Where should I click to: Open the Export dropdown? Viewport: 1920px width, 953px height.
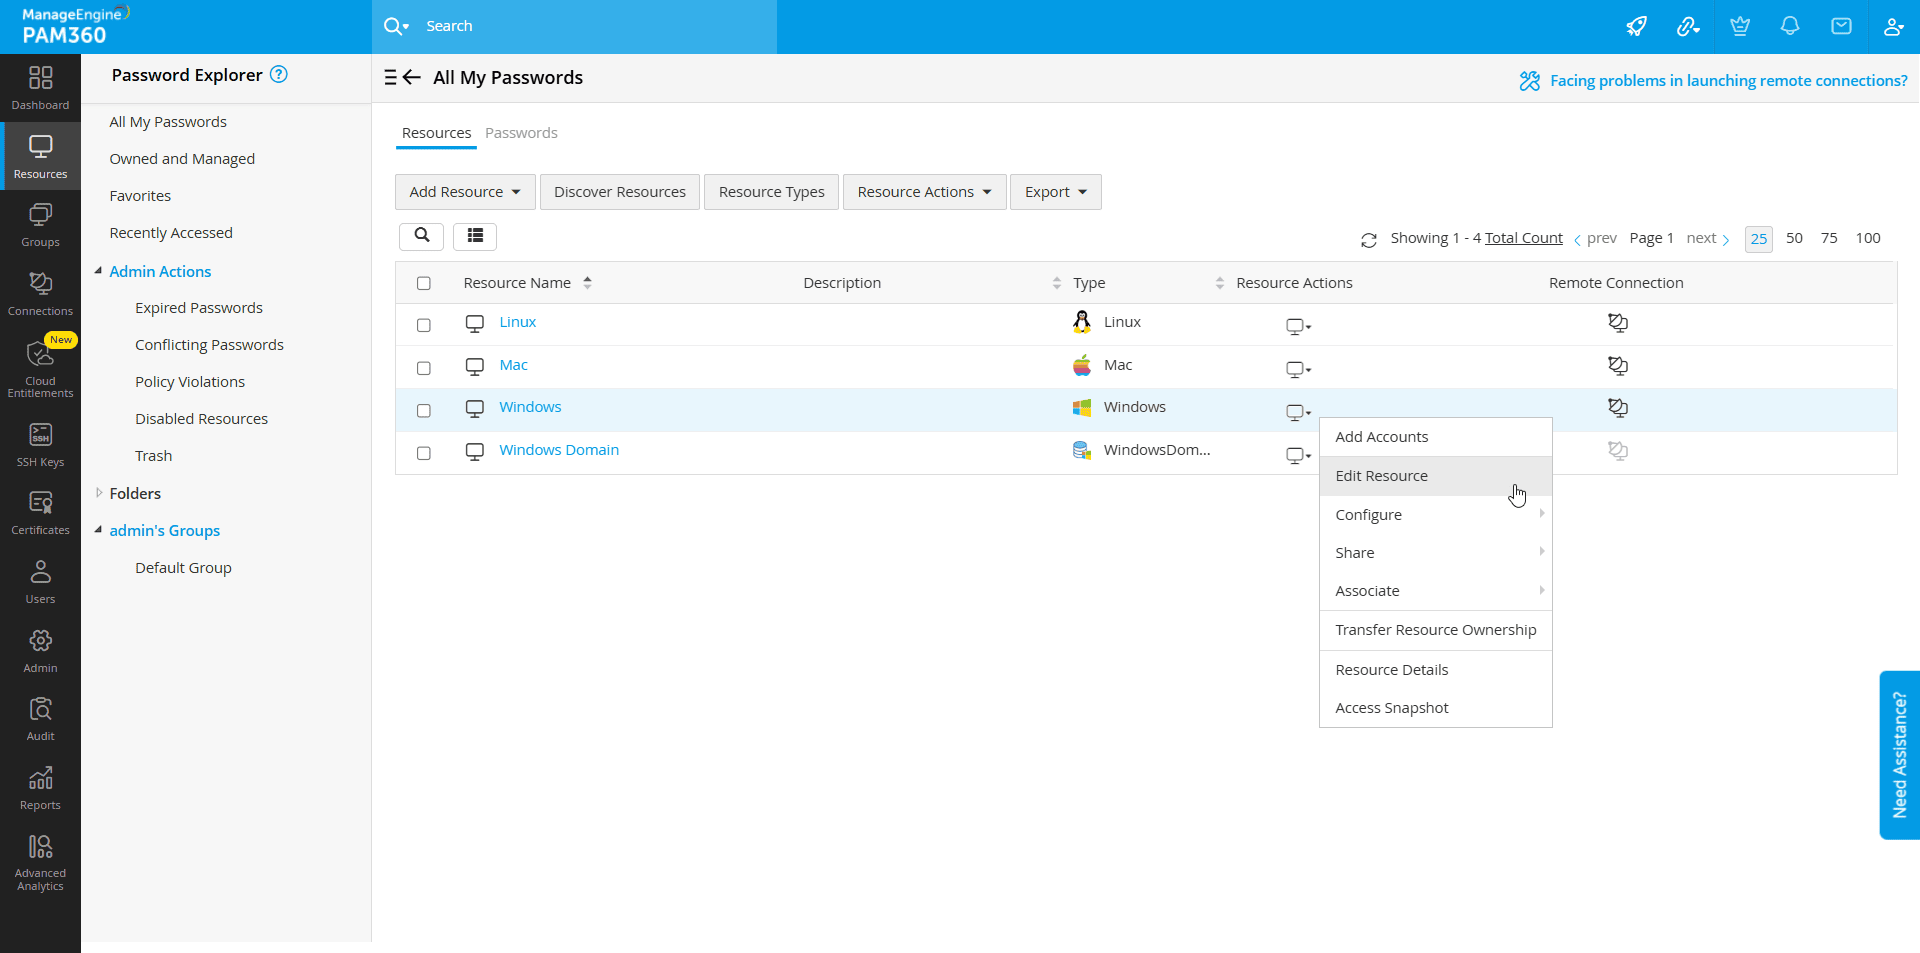click(x=1056, y=192)
